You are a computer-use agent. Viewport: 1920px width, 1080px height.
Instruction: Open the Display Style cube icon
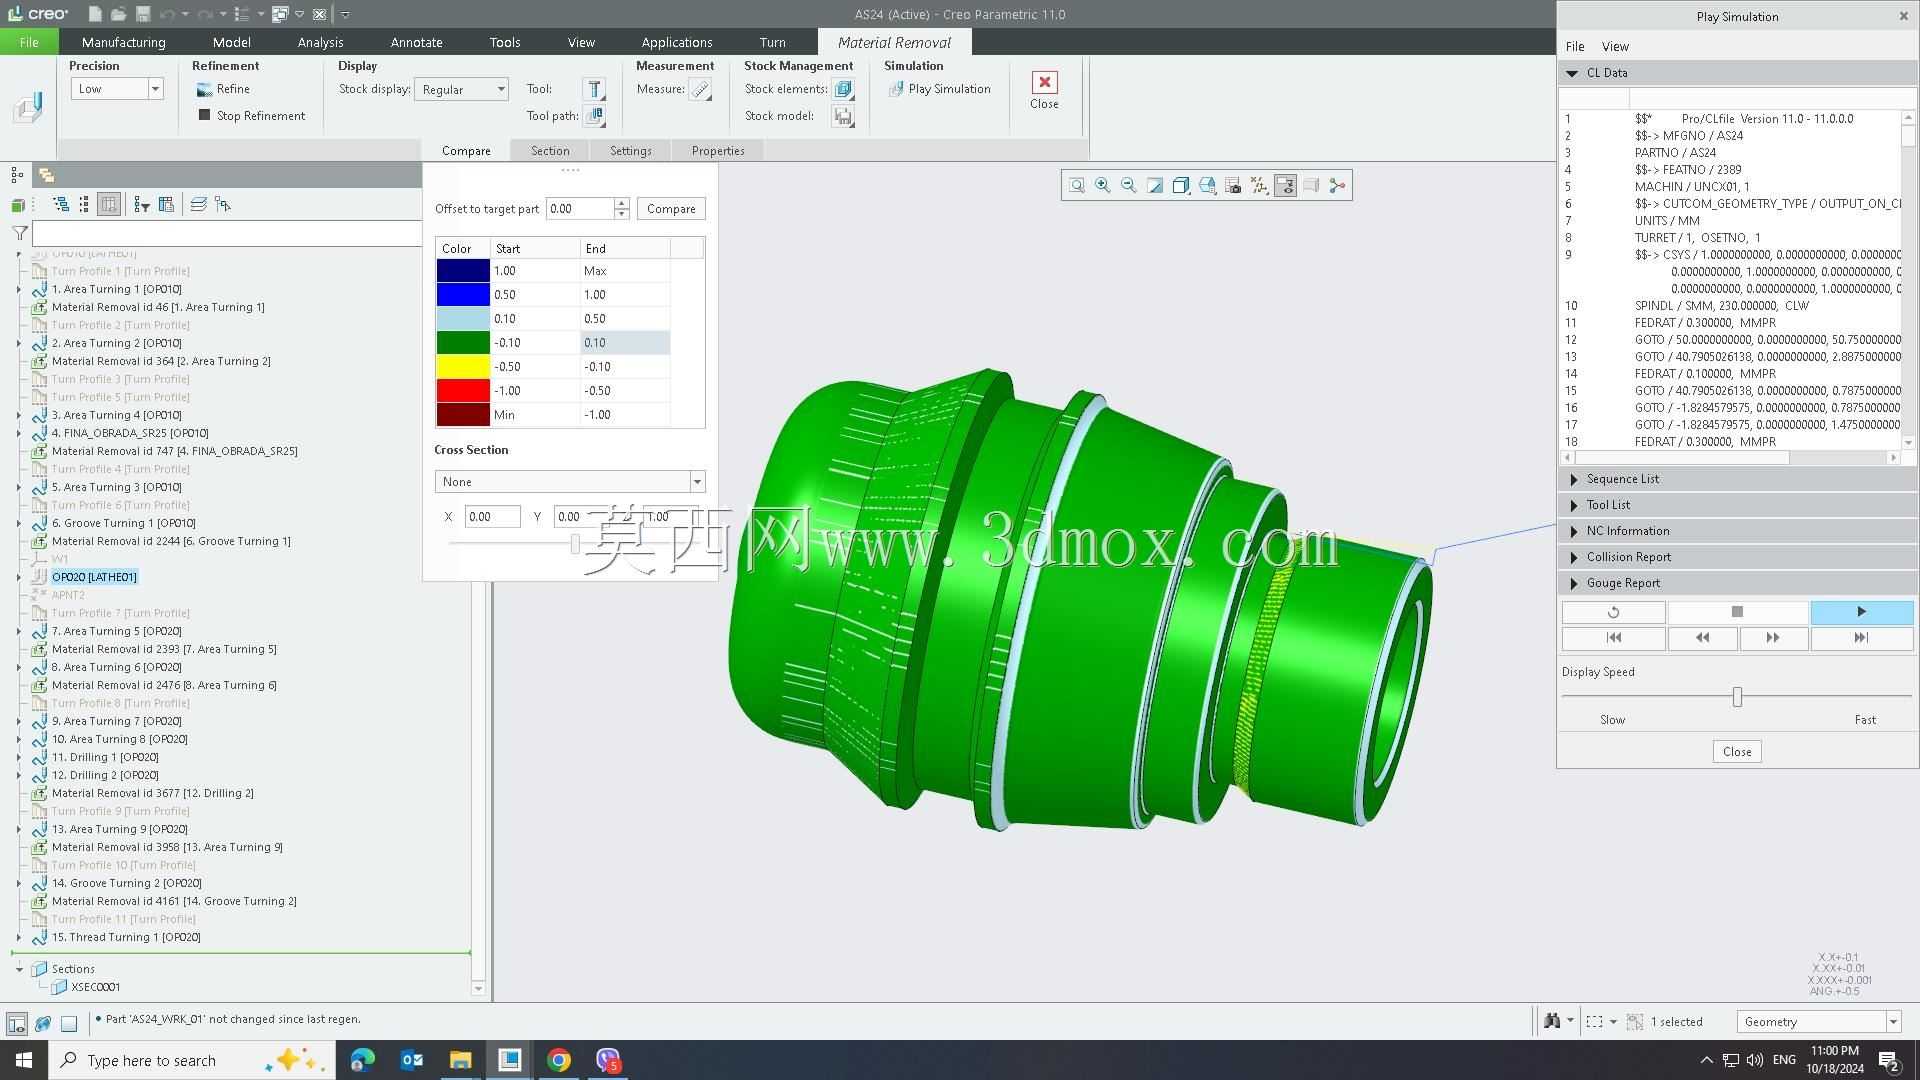pyautogui.click(x=1181, y=185)
